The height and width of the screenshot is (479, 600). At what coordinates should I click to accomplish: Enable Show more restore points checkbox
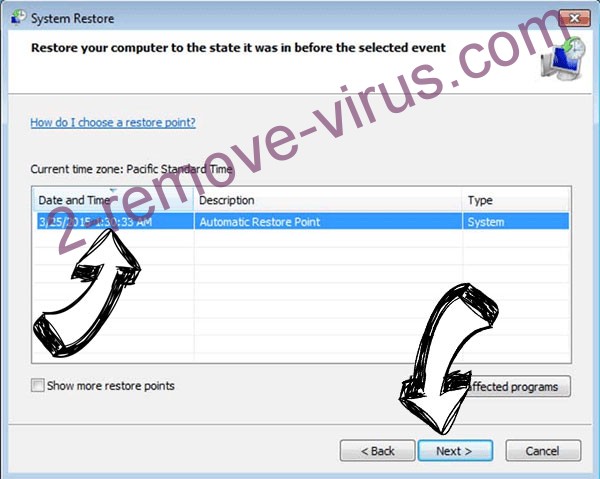(38, 385)
